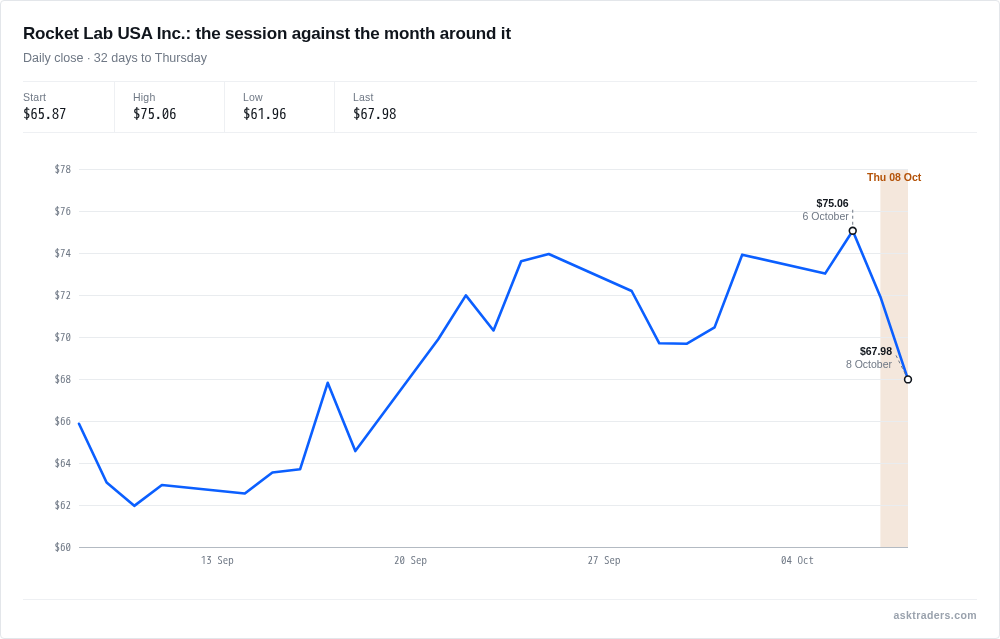Click the 6 October high point marker
The image size is (1000, 639).
point(853,231)
